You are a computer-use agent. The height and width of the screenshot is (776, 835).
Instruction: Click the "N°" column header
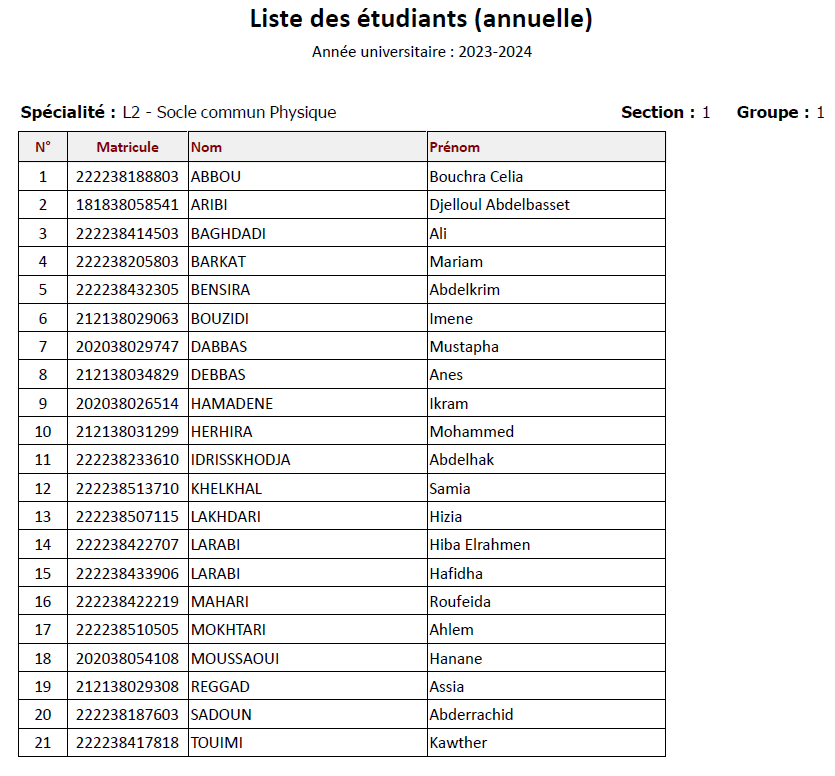(43, 147)
